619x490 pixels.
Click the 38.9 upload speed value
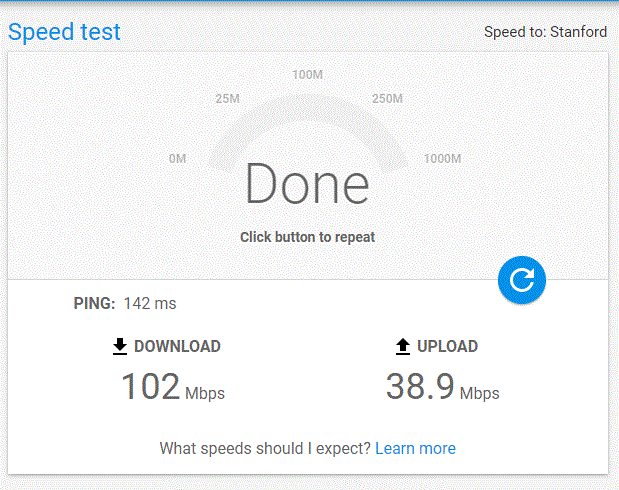click(x=420, y=386)
